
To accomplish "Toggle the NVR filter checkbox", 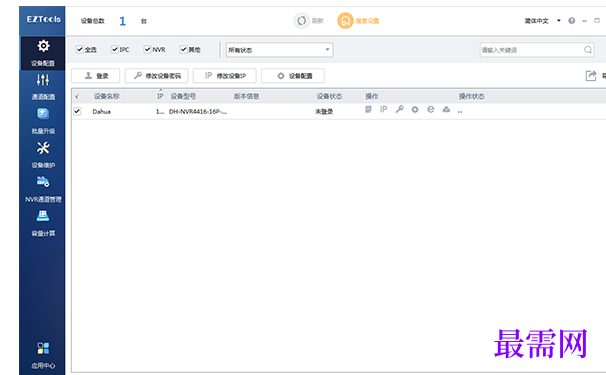I will point(147,49).
